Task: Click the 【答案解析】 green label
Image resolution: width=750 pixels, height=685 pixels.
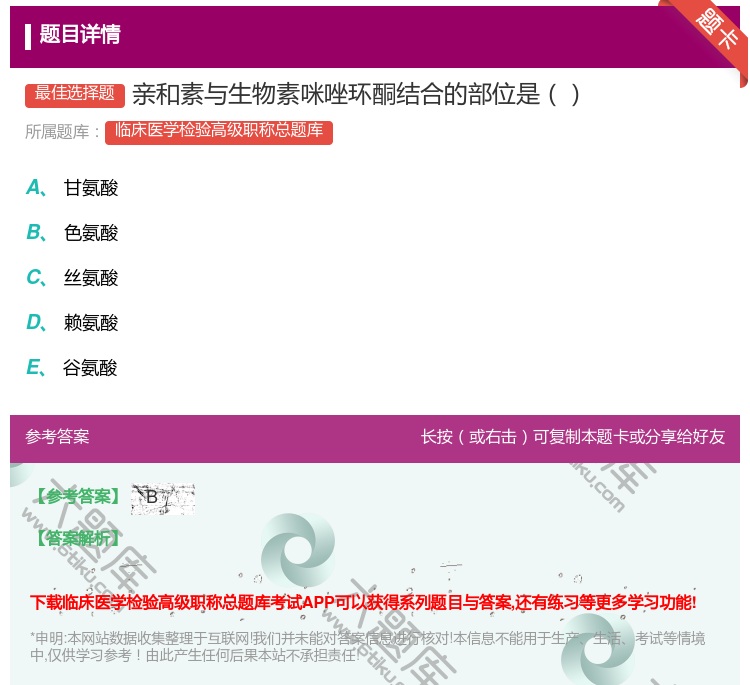Action: (x=79, y=539)
